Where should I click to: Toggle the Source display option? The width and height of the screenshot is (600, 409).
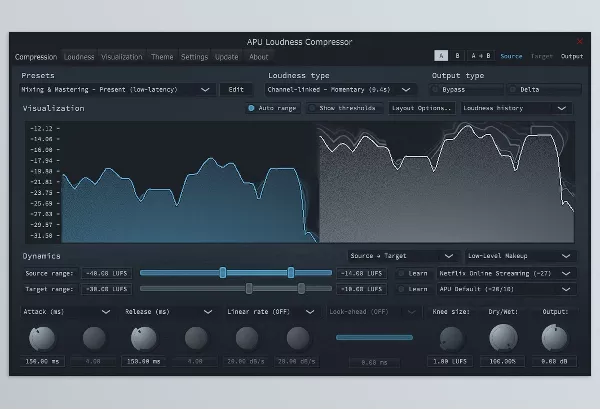(511, 56)
